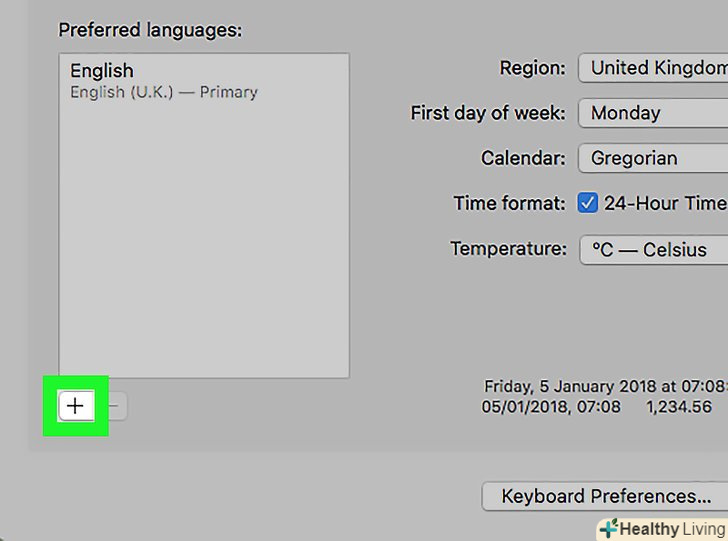Click the 1,234.56 number format sample
Screen dimensions: 728x541
[679, 407]
